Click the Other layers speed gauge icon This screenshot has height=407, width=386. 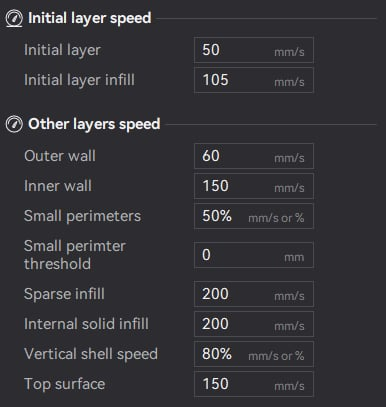(14, 124)
